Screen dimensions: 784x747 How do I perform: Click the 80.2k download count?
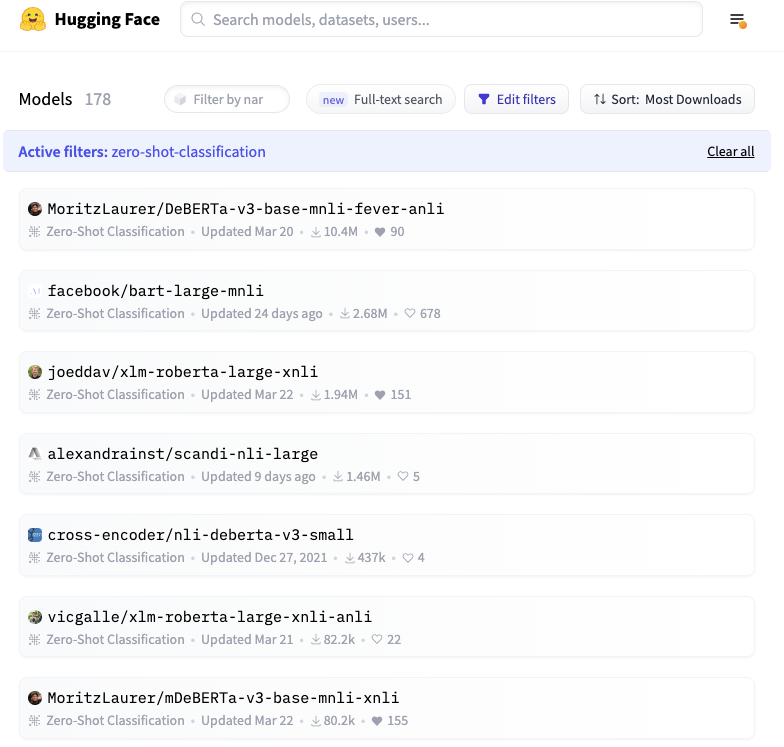(340, 721)
